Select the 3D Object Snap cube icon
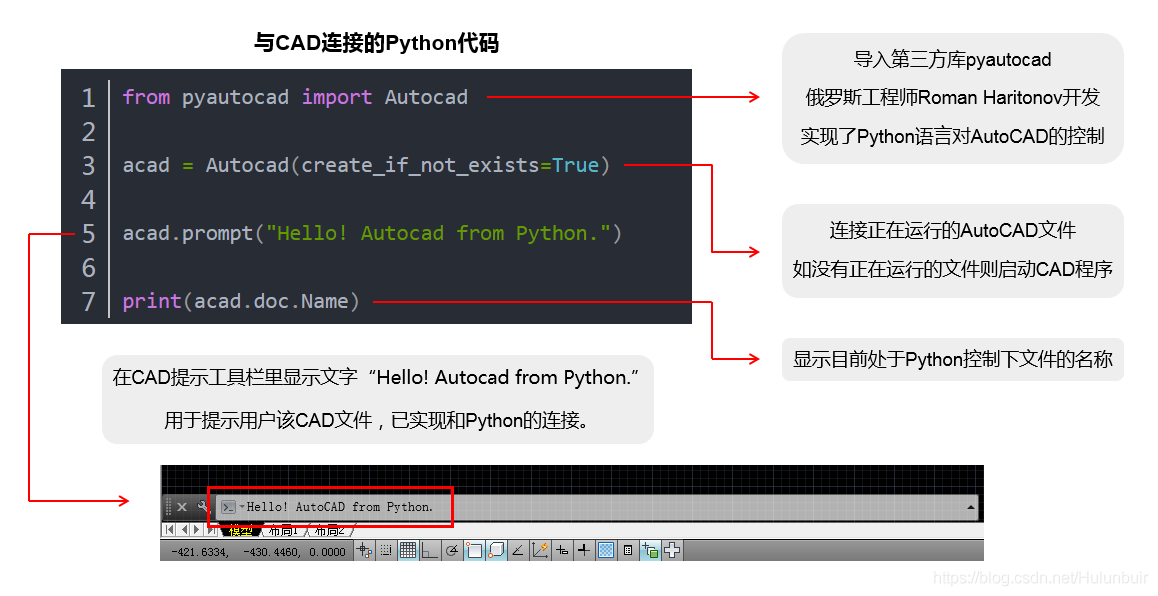This screenshot has width=1158, height=596. click(x=494, y=549)
